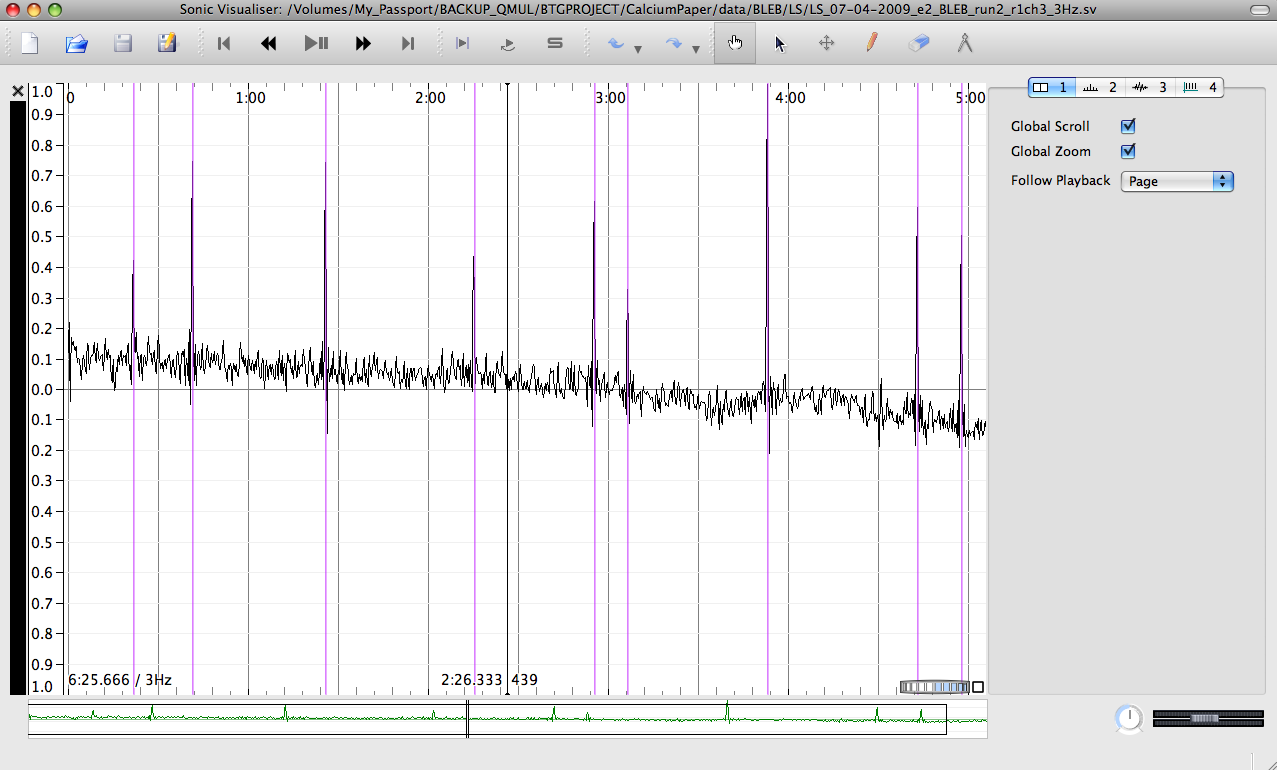Rewind to the start of the recording

(x=224, y=43)
